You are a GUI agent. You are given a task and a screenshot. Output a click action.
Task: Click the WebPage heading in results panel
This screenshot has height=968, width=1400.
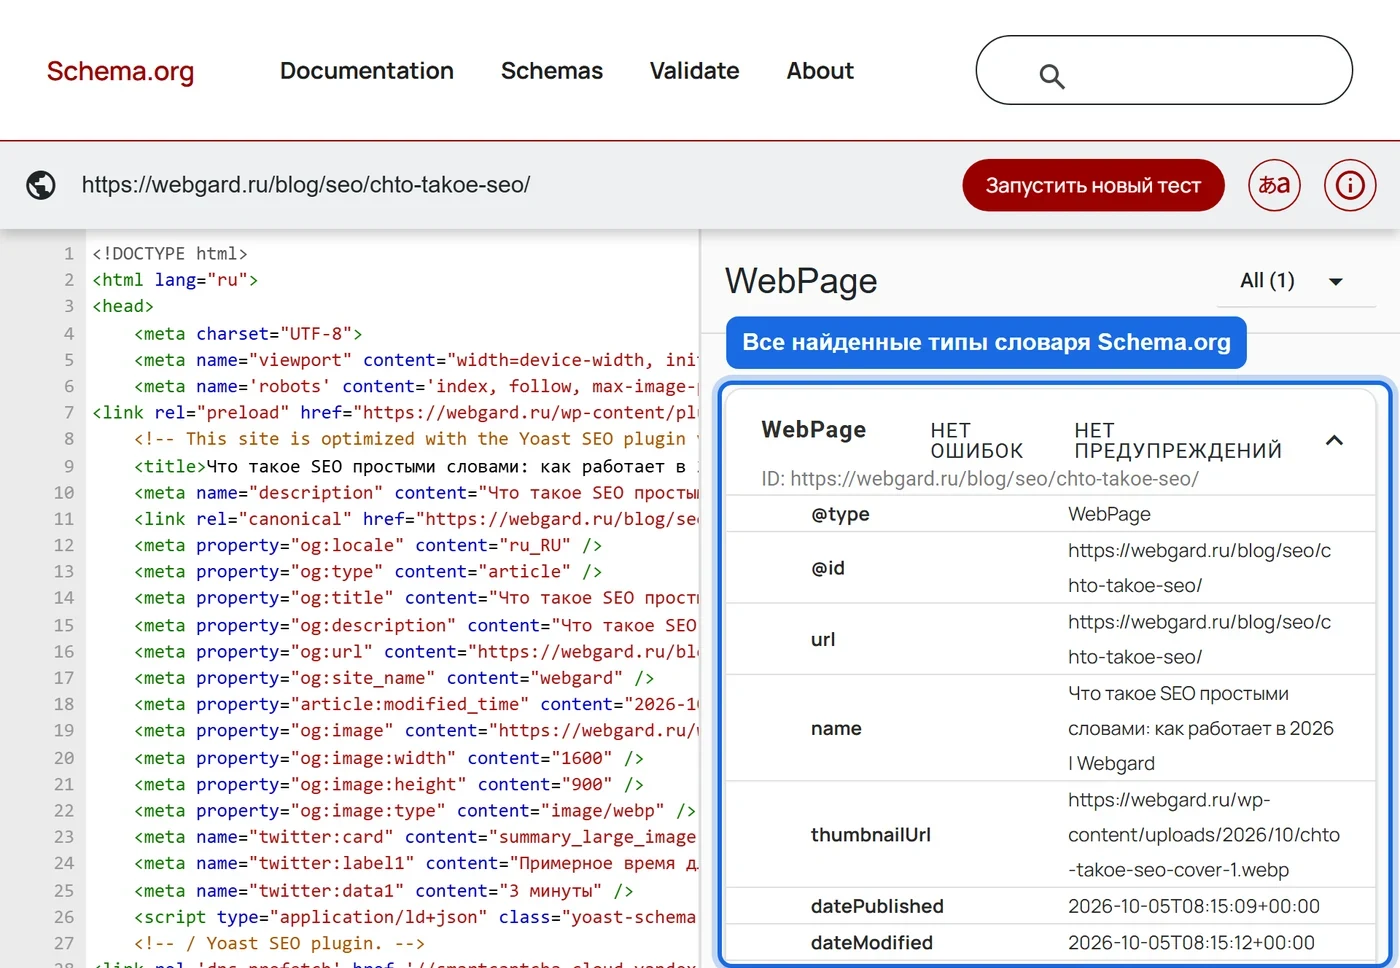[801, 281]
